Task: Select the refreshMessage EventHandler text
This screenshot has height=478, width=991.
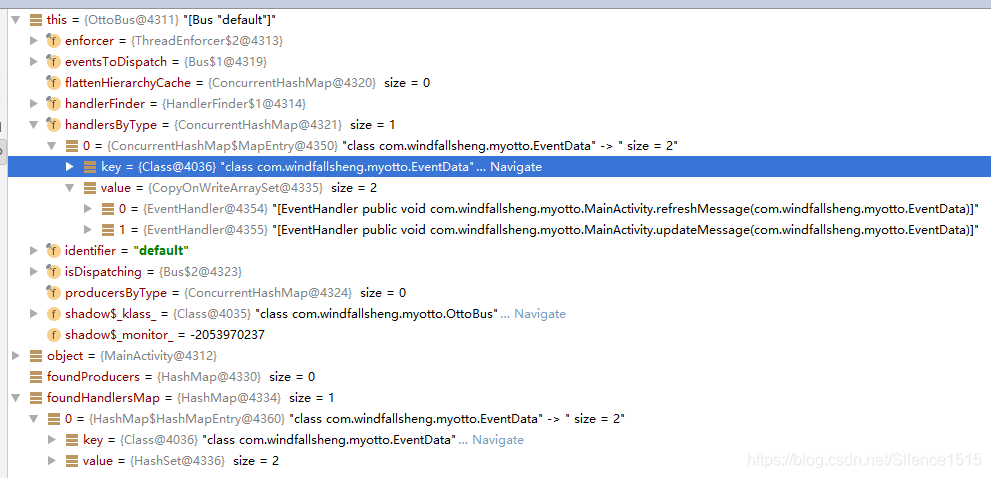Action: (x=626, y=209)
